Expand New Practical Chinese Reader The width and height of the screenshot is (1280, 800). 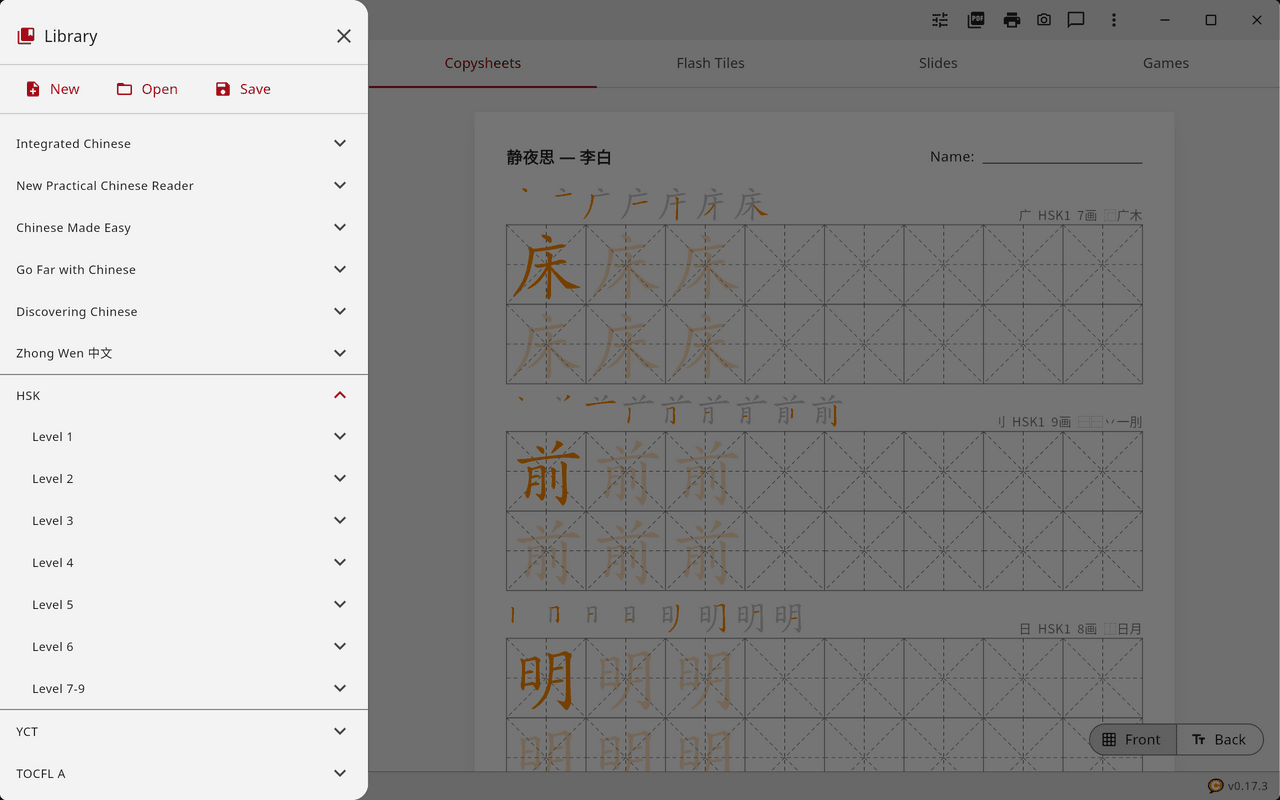[x=184, y=185]
